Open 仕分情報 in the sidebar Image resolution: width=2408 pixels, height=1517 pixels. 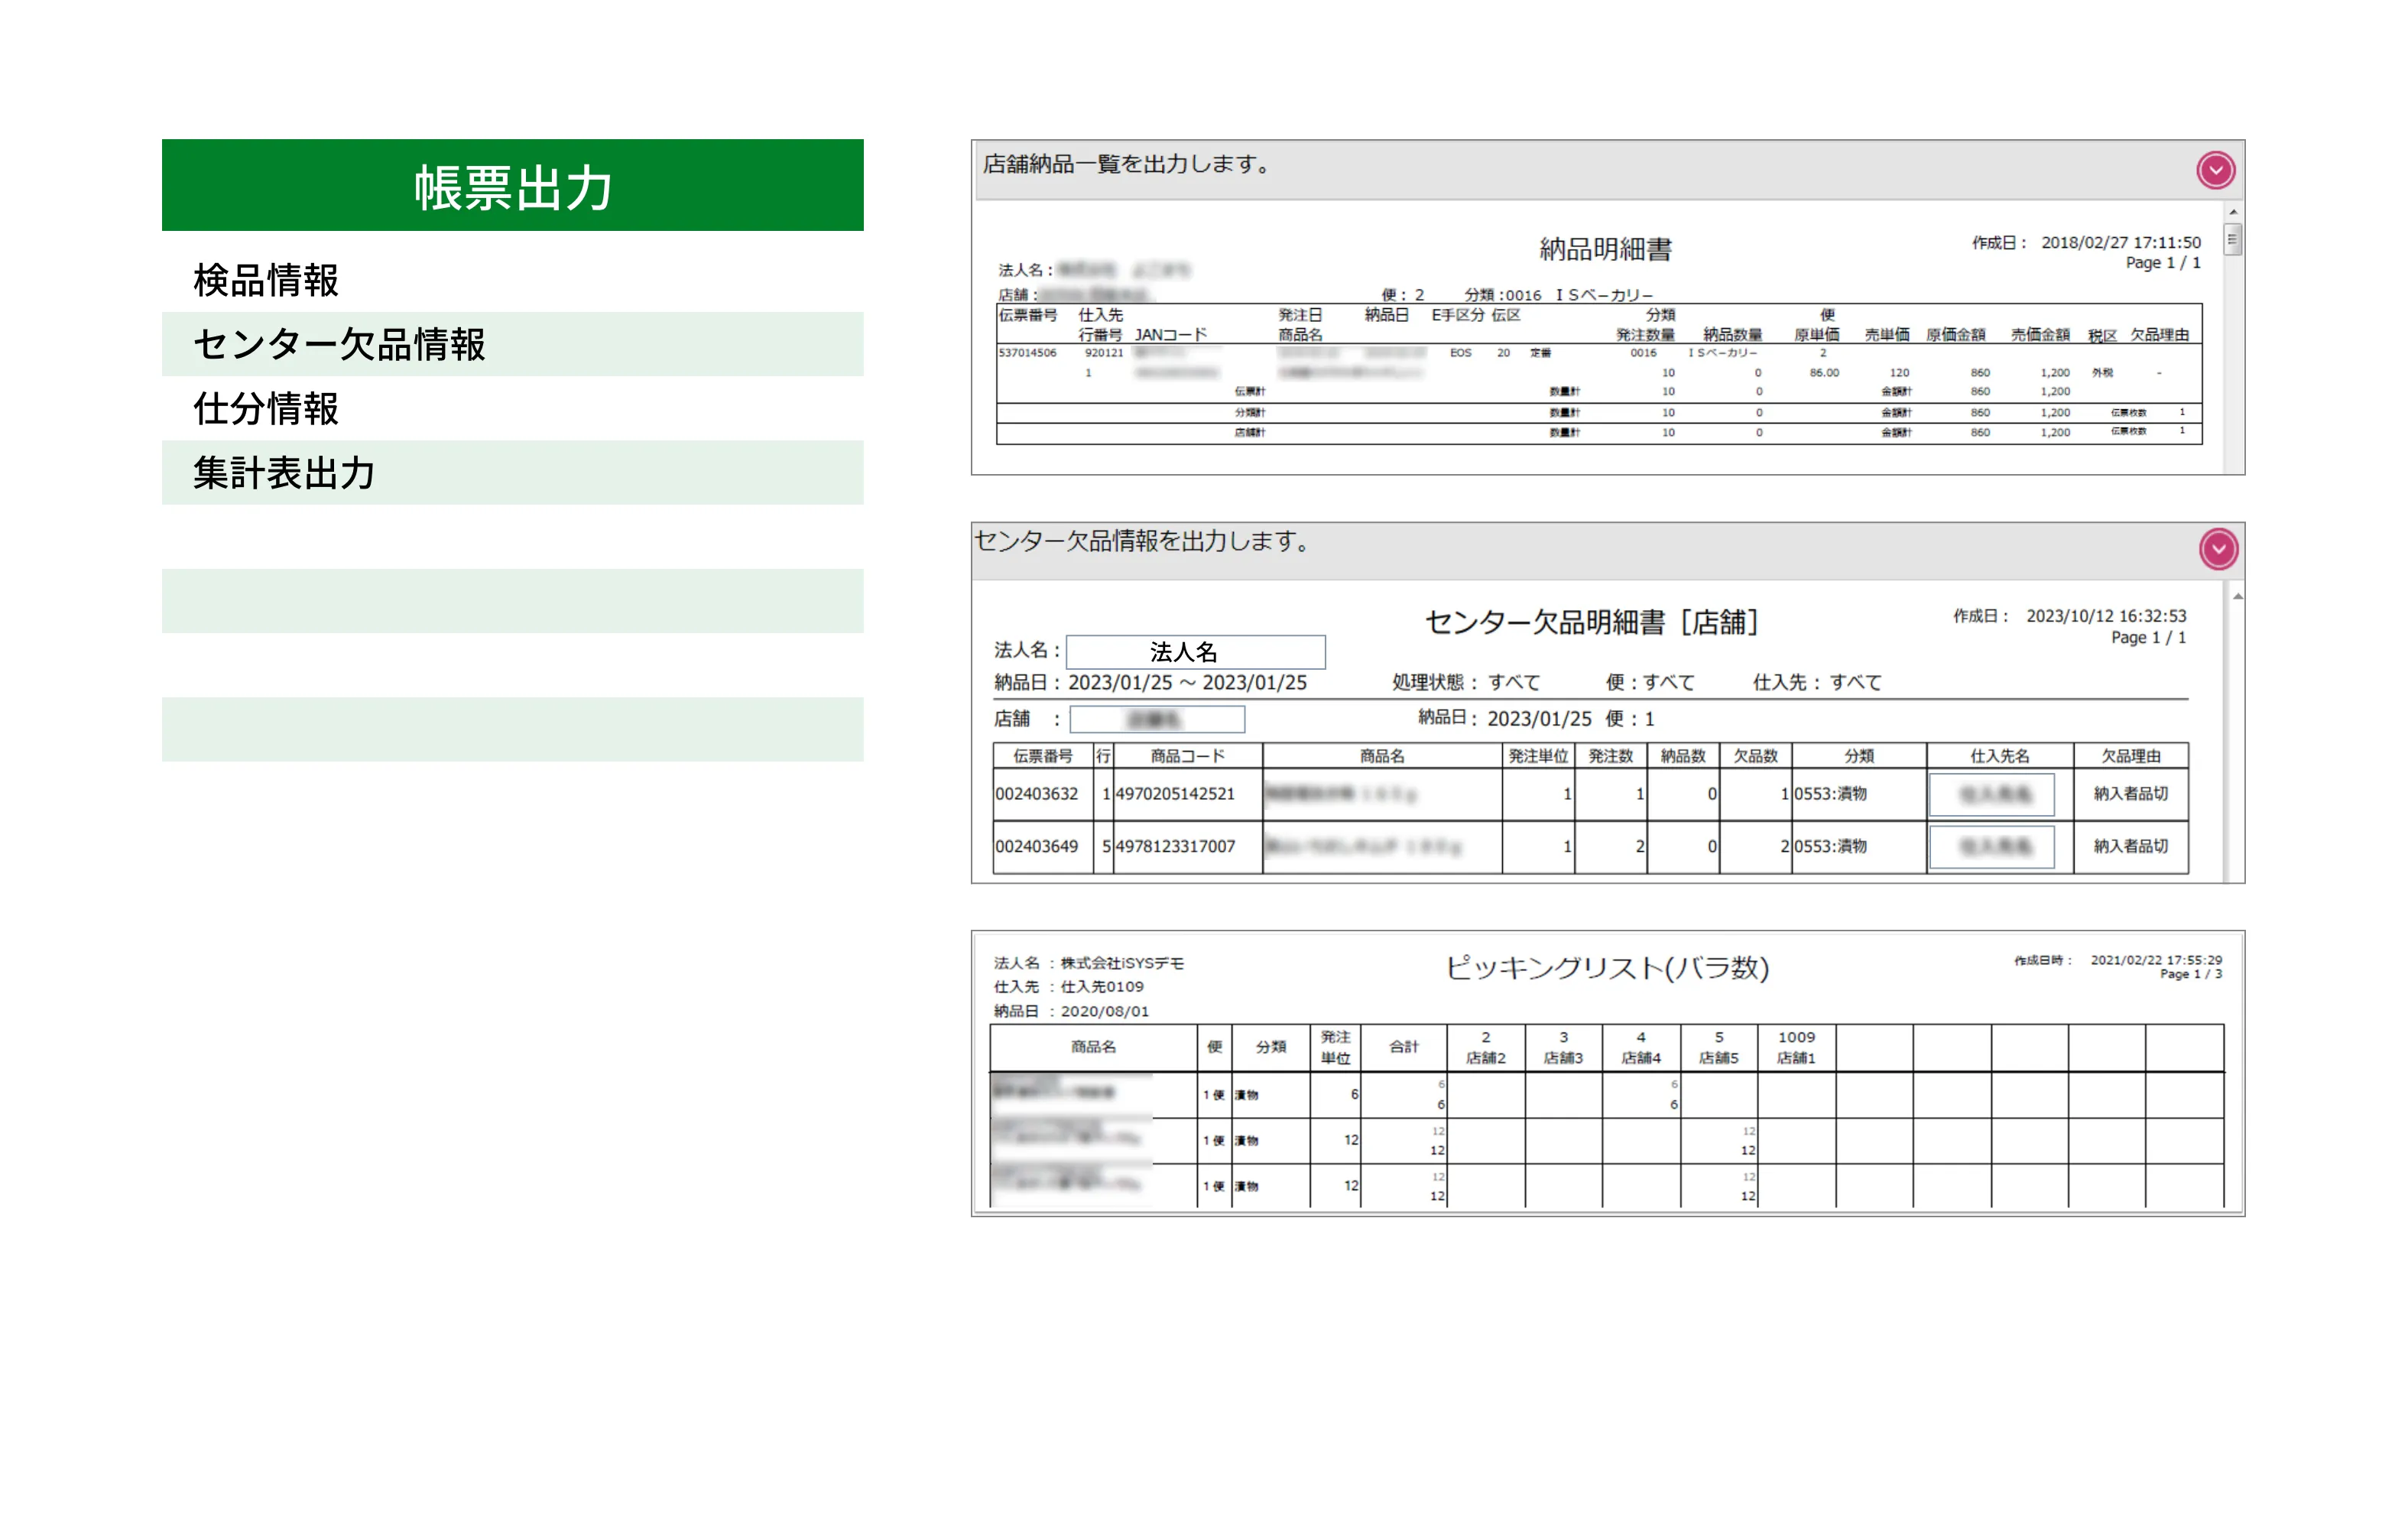pos(266,408)
